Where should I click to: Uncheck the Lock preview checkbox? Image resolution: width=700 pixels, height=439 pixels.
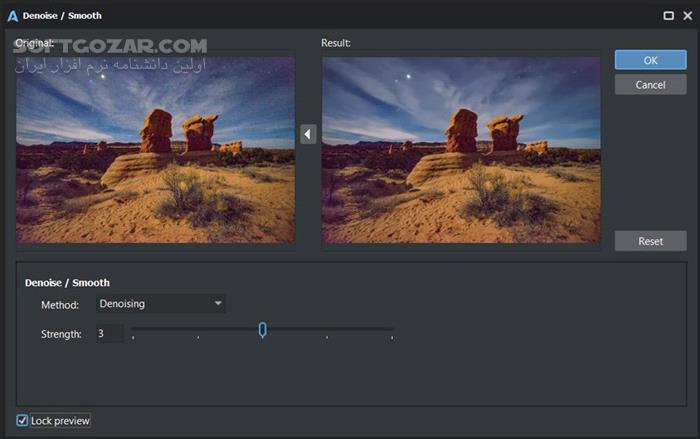click(x=23, y=421)
